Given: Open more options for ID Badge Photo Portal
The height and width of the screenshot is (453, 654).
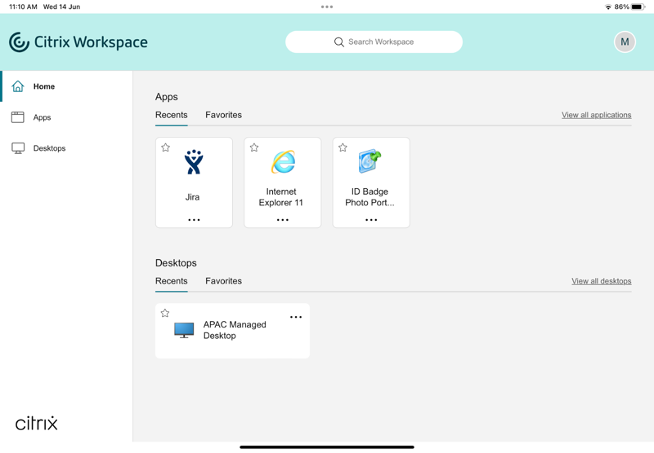Looking at the screenshot, I should pyautogui.click(x=371, y=219).
